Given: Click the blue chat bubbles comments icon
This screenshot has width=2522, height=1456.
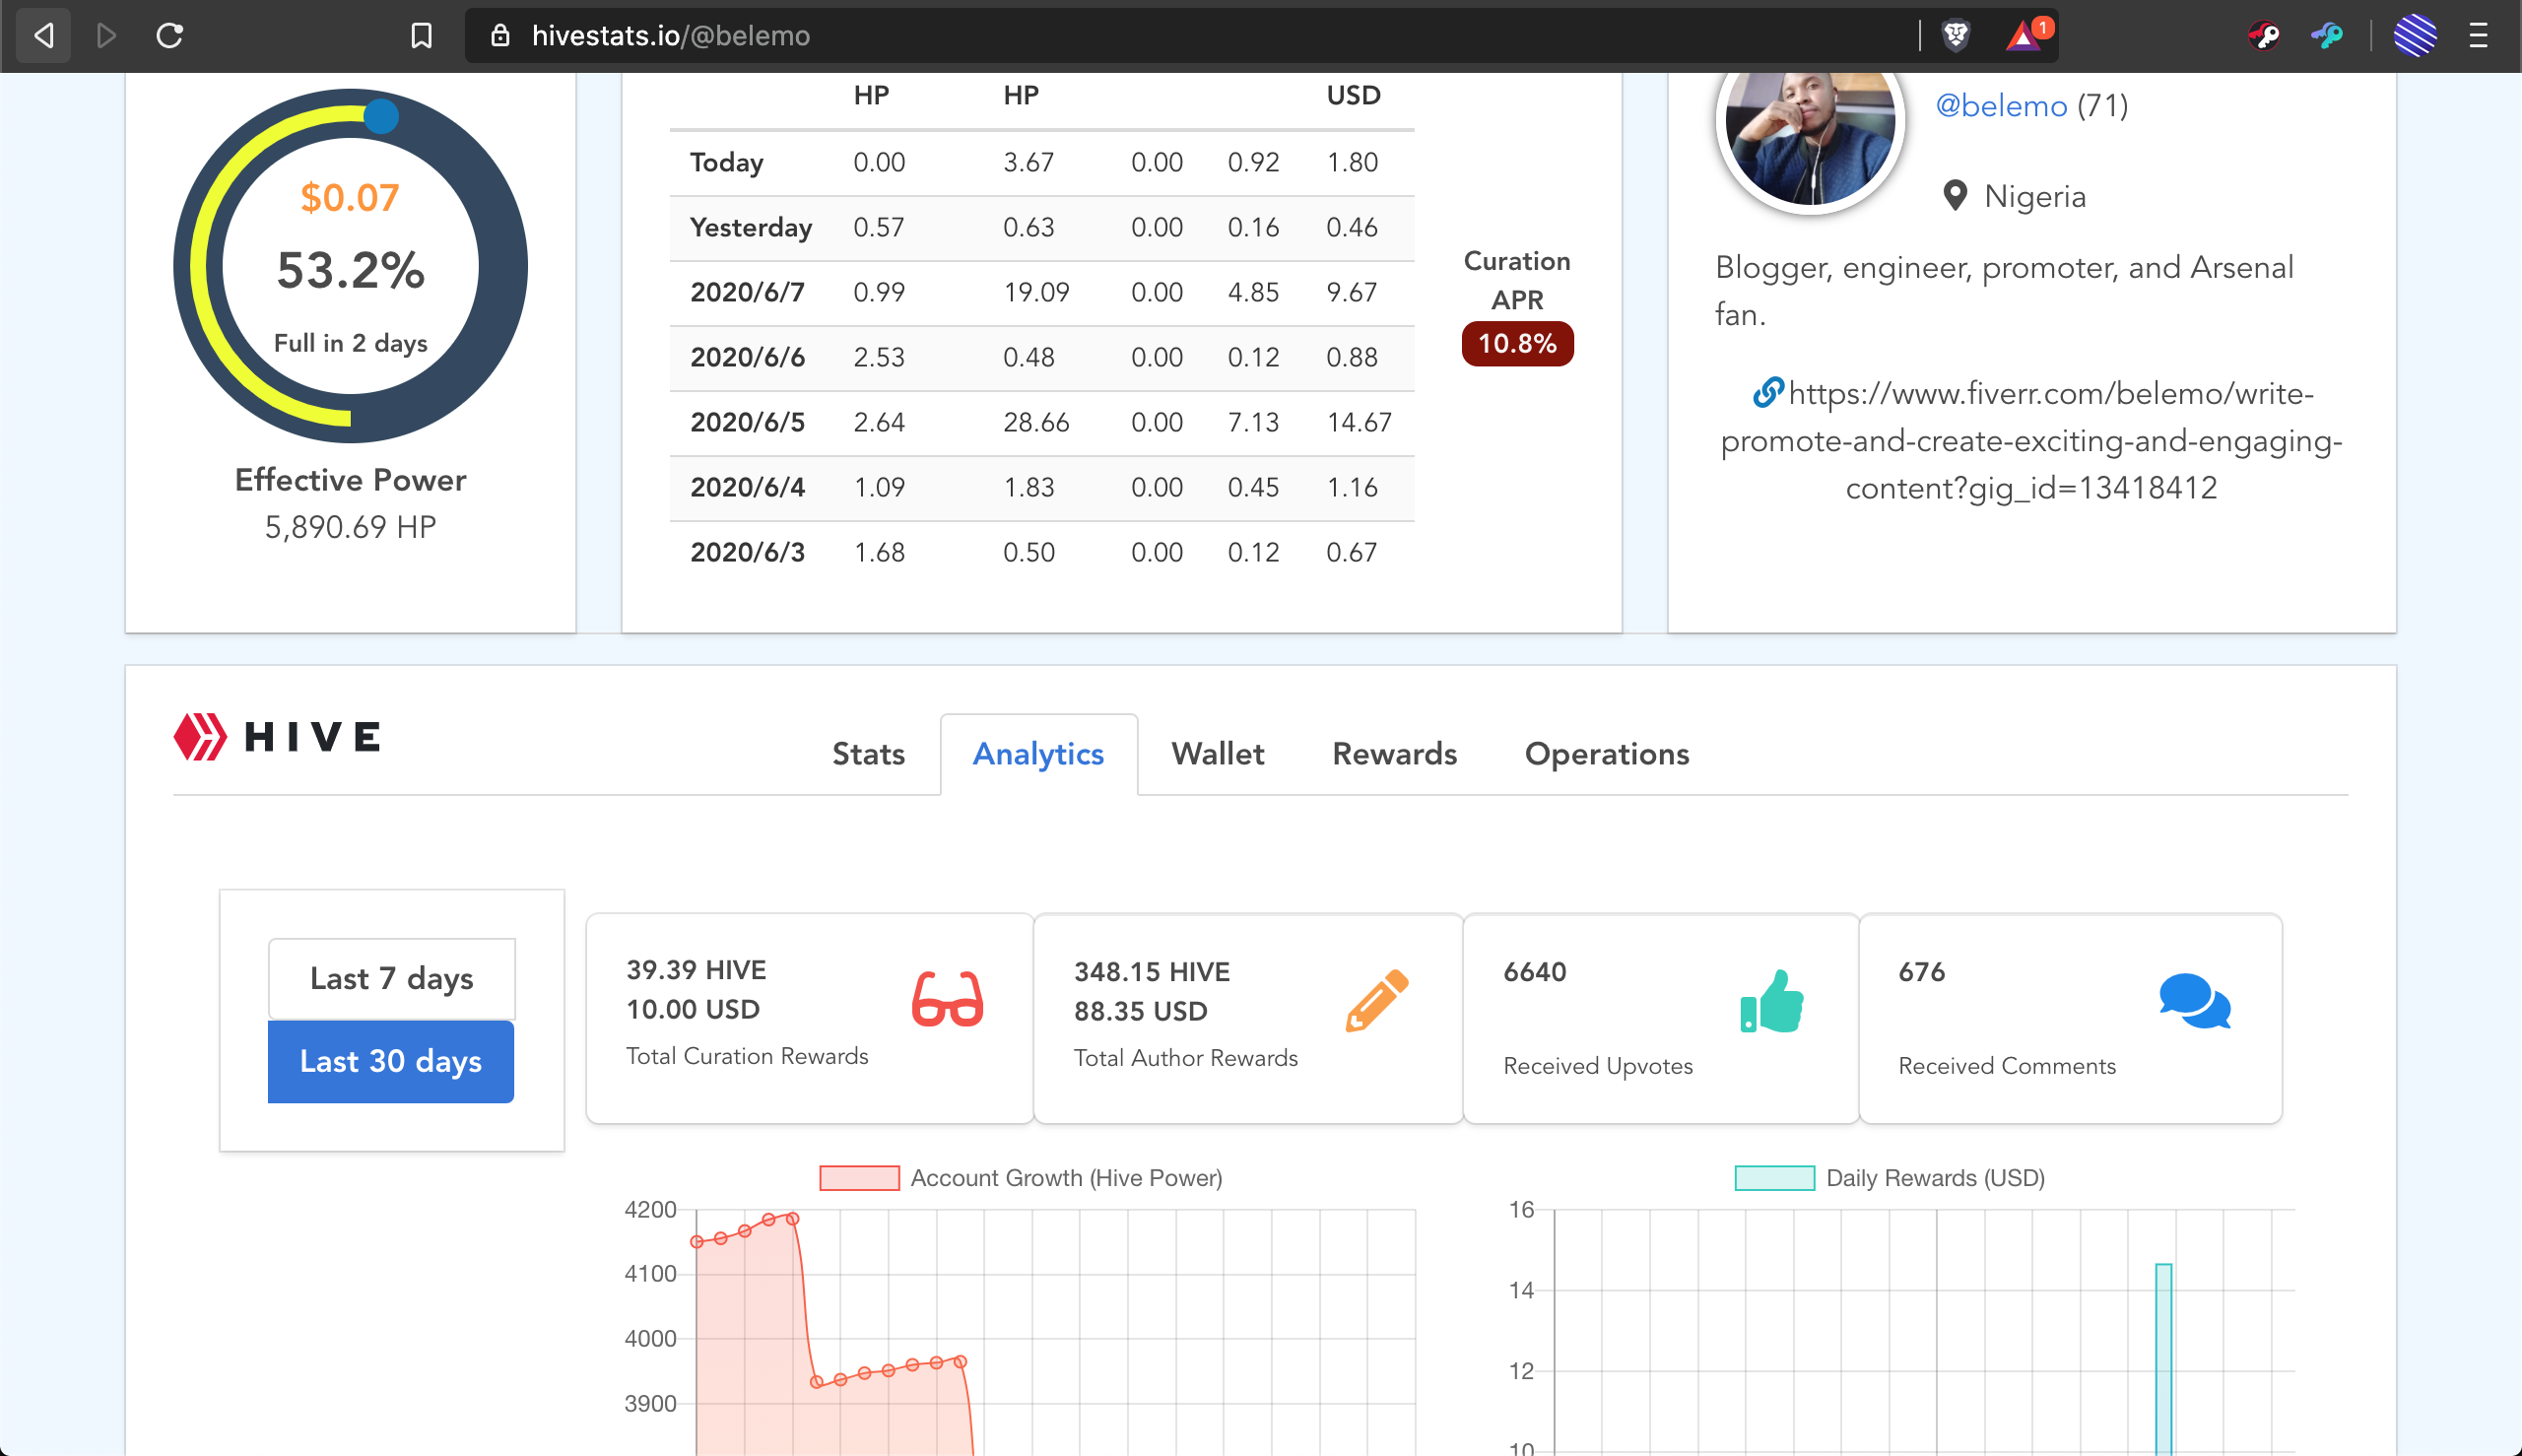Looking at the screenshot, I should click(x=2195, y=1001).
